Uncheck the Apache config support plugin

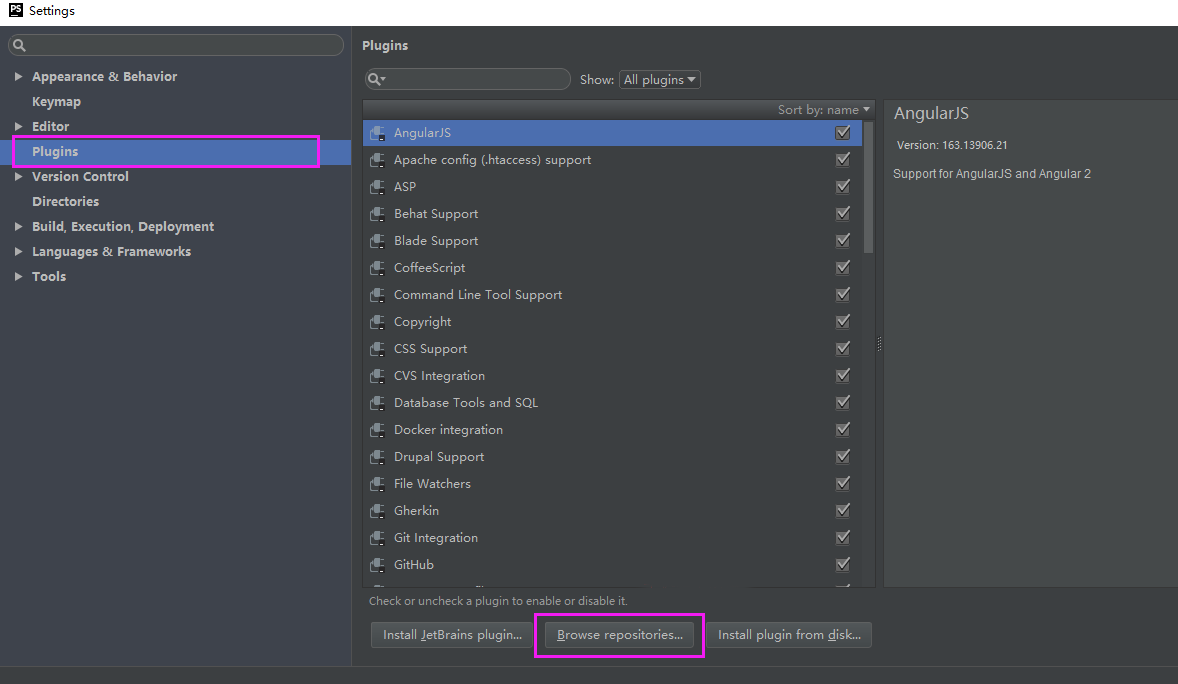[843, 159]
